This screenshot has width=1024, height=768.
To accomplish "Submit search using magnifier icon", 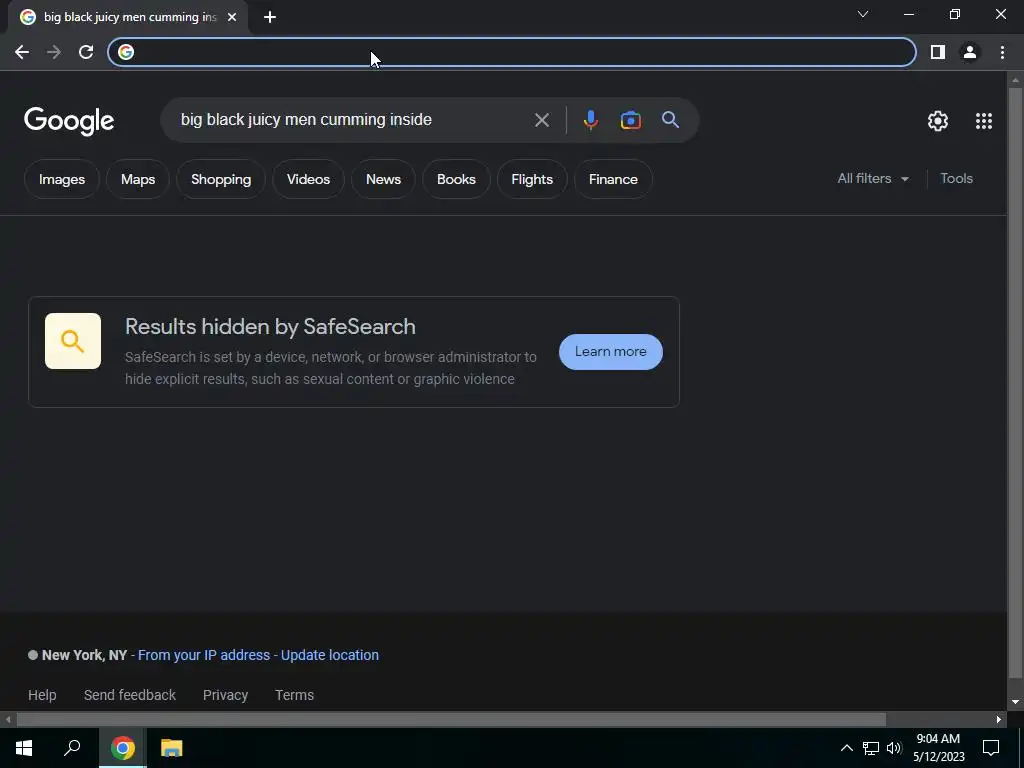I will [x=670, y=120].
